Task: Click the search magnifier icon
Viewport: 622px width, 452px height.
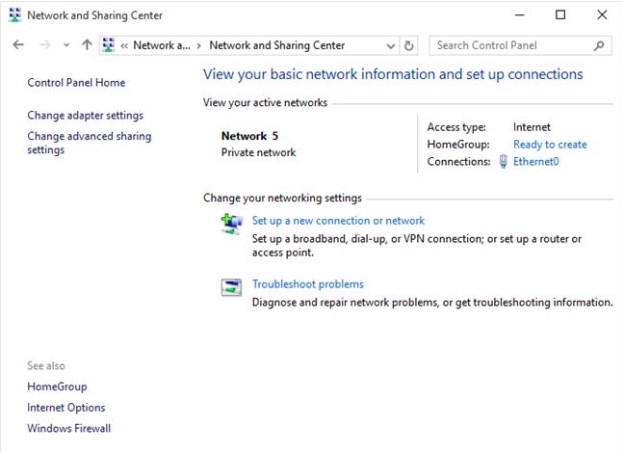Action: pos(599,46)
